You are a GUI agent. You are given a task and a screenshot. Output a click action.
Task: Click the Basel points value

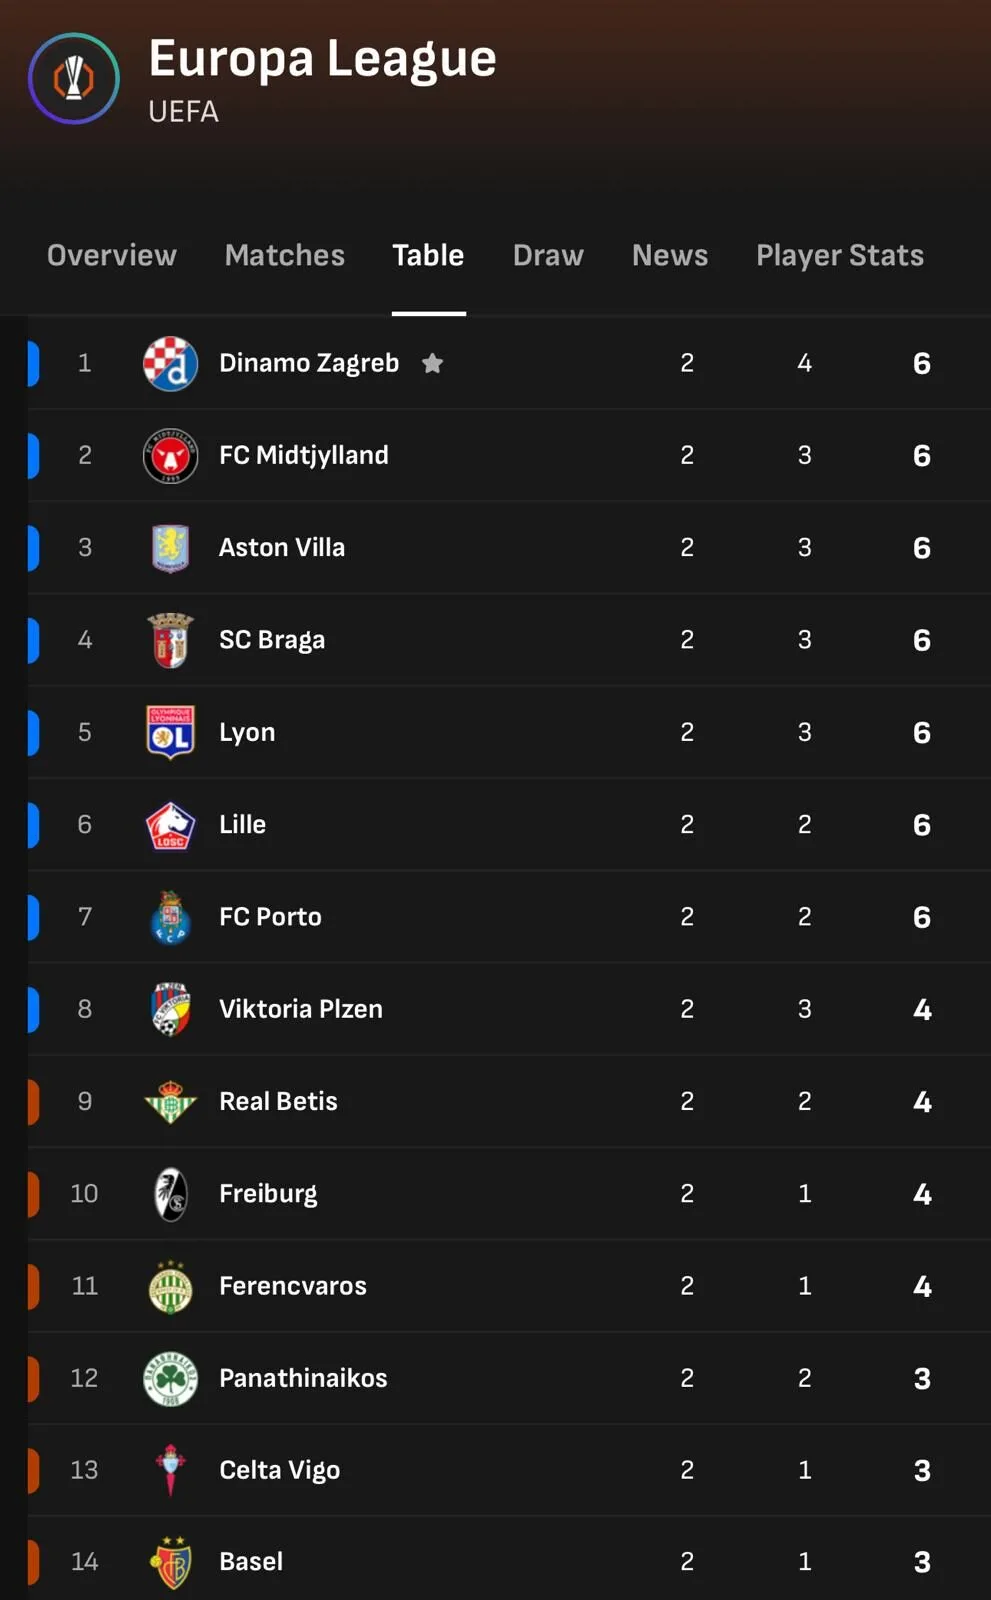point(922,1562)
